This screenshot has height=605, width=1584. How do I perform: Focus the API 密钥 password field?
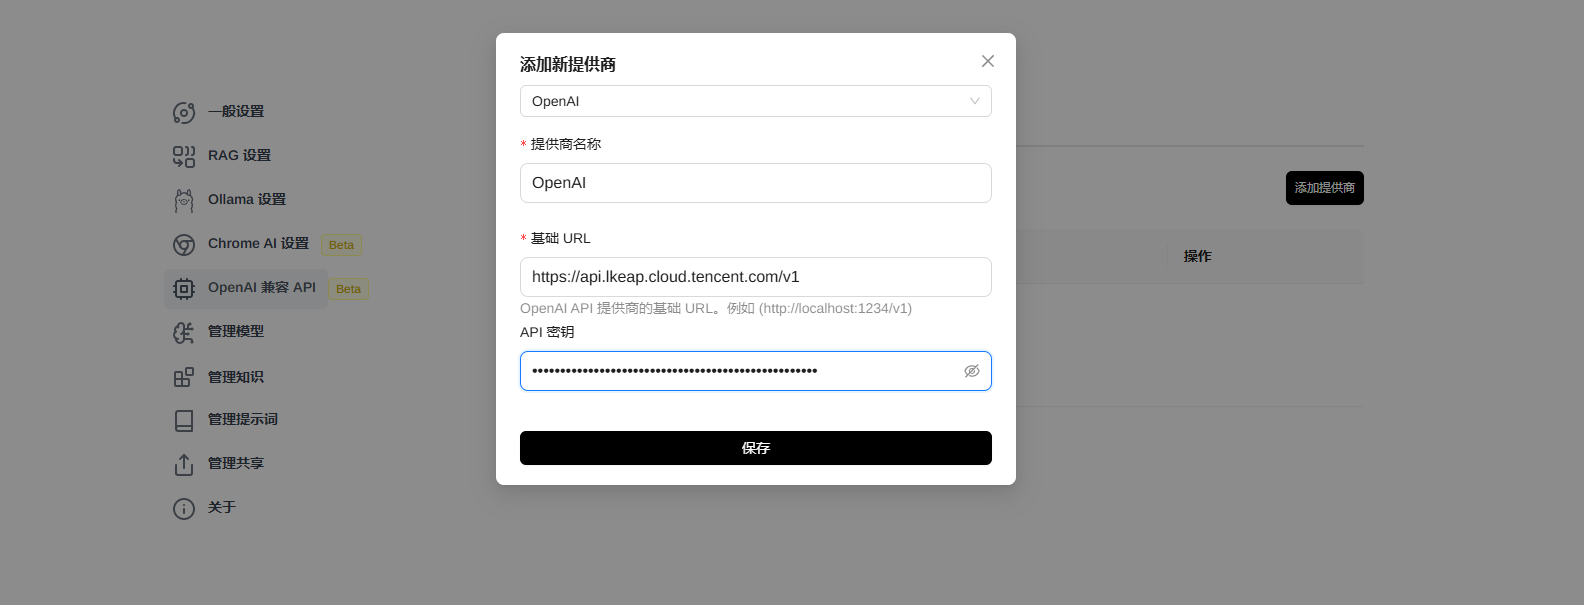[756, 371]
